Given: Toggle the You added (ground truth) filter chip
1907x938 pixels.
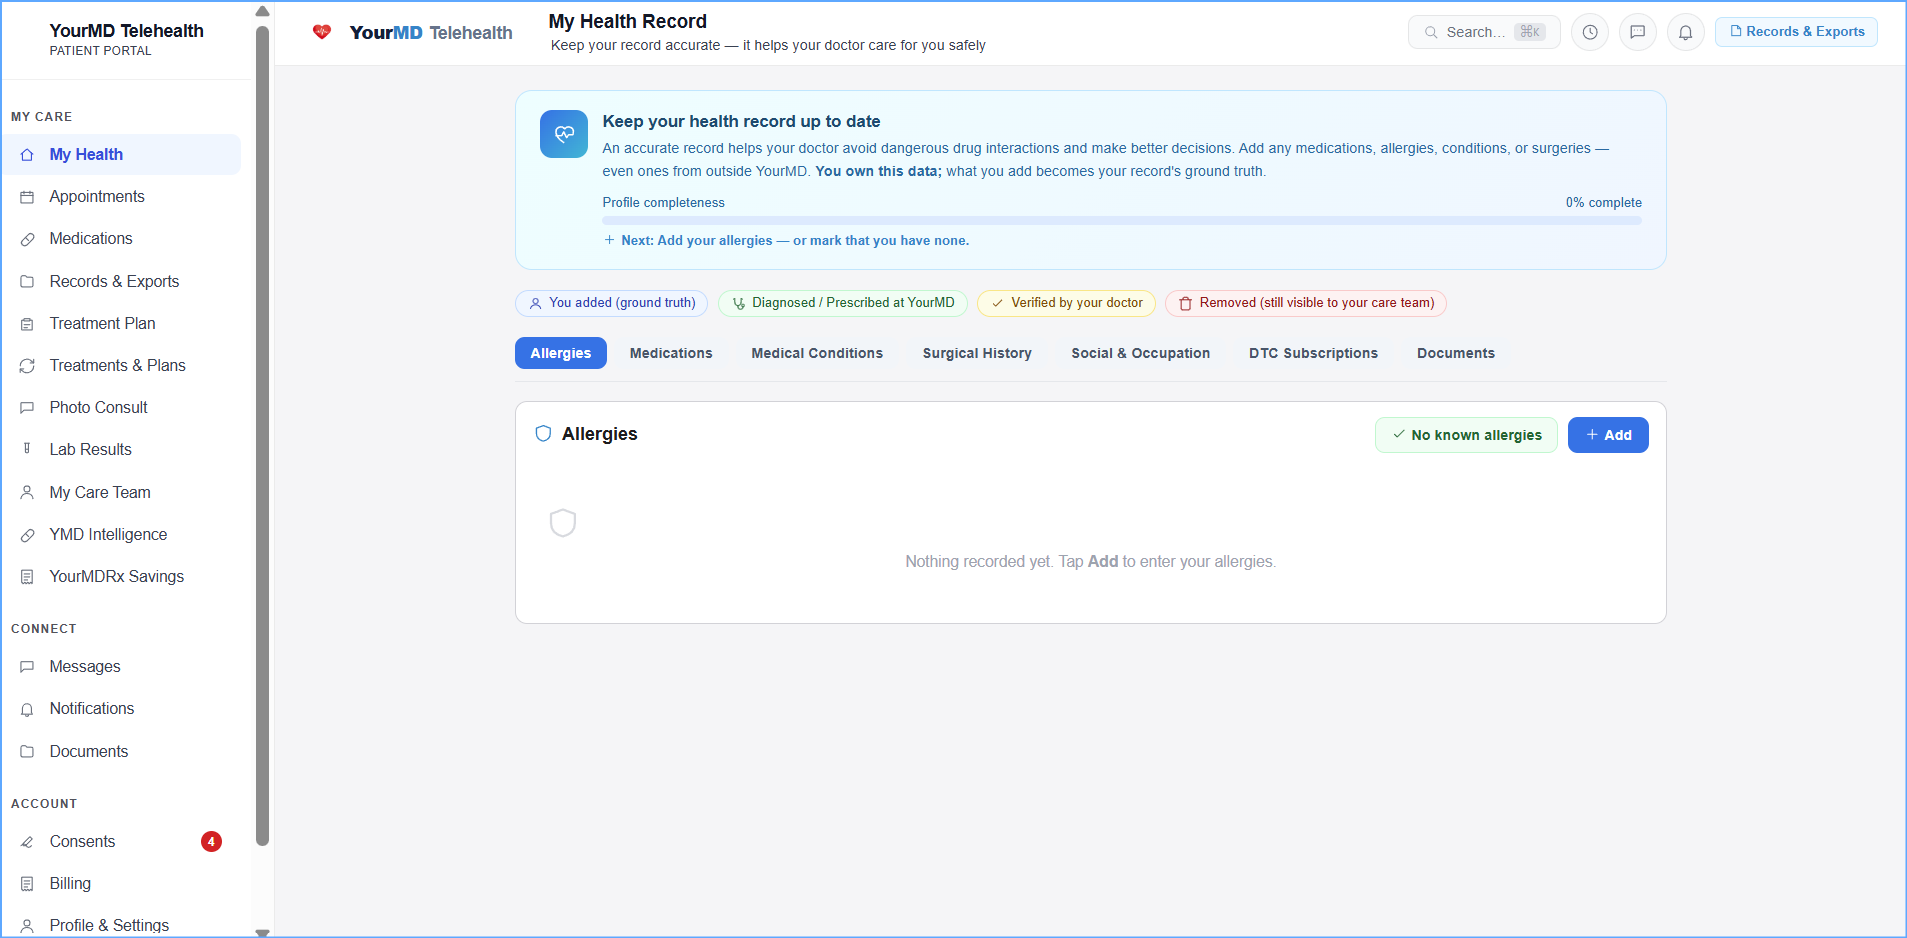Looking at the screenshot, I should click(611, 303).
